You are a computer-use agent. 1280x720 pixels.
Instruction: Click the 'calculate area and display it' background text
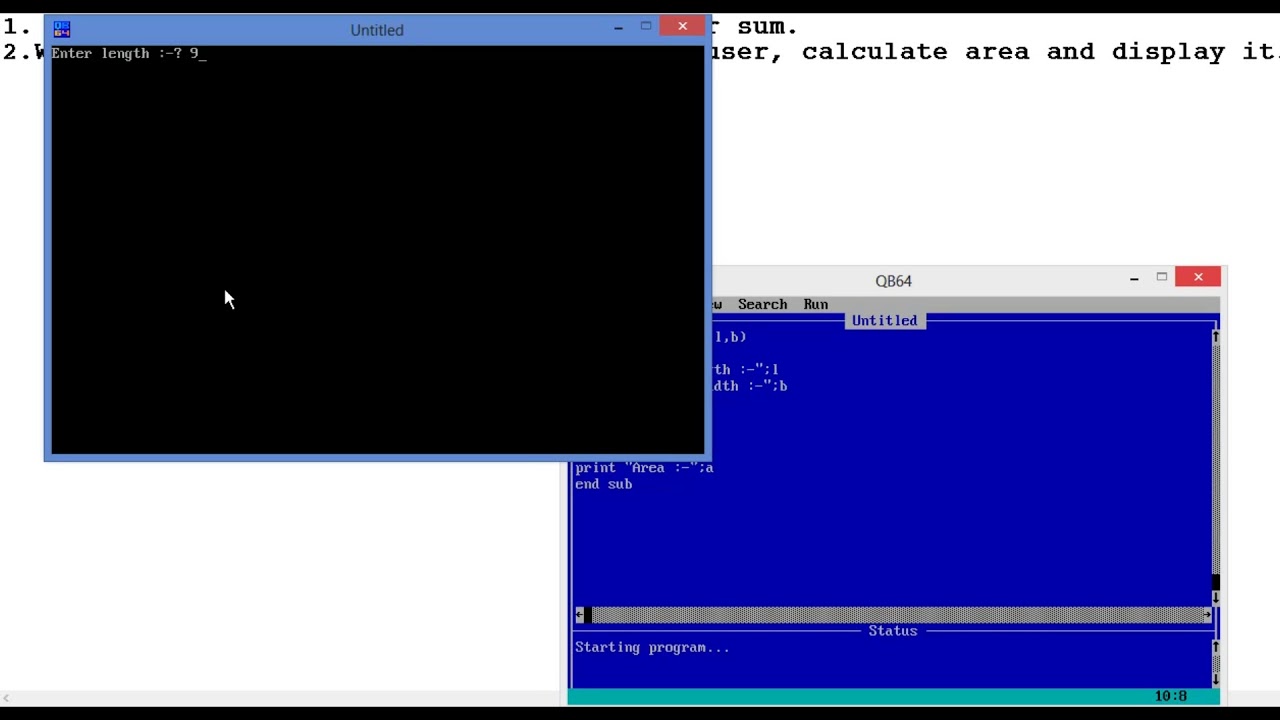pos(1038,51)
